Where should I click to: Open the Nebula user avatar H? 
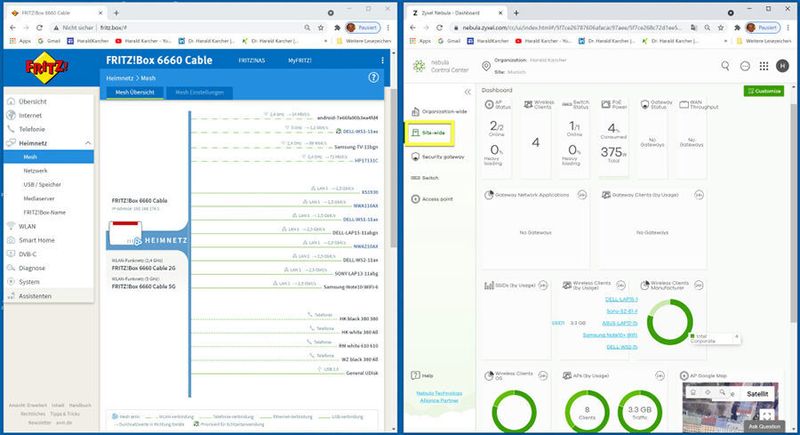[782, 66]
